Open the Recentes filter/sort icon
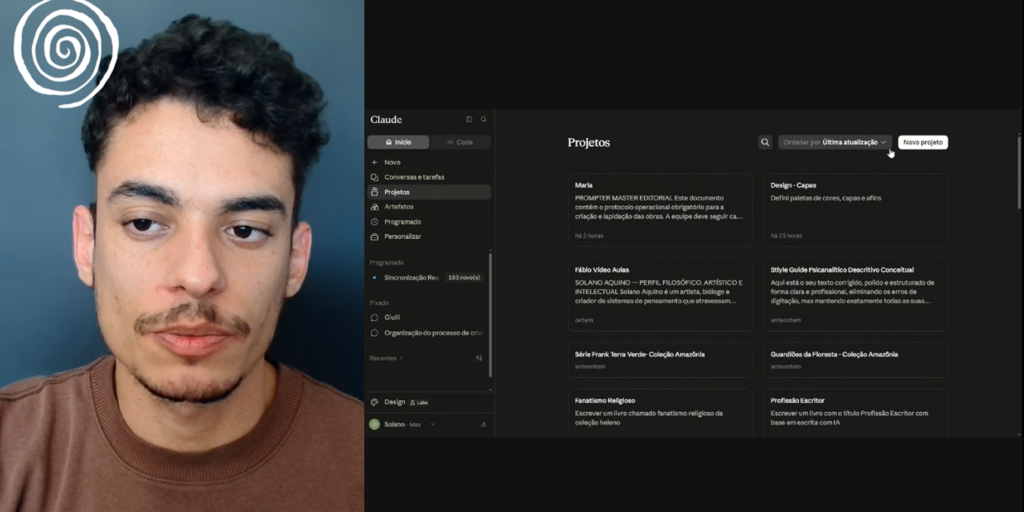The height and width of the screenshot is (512, 1024). pos(479,358)
